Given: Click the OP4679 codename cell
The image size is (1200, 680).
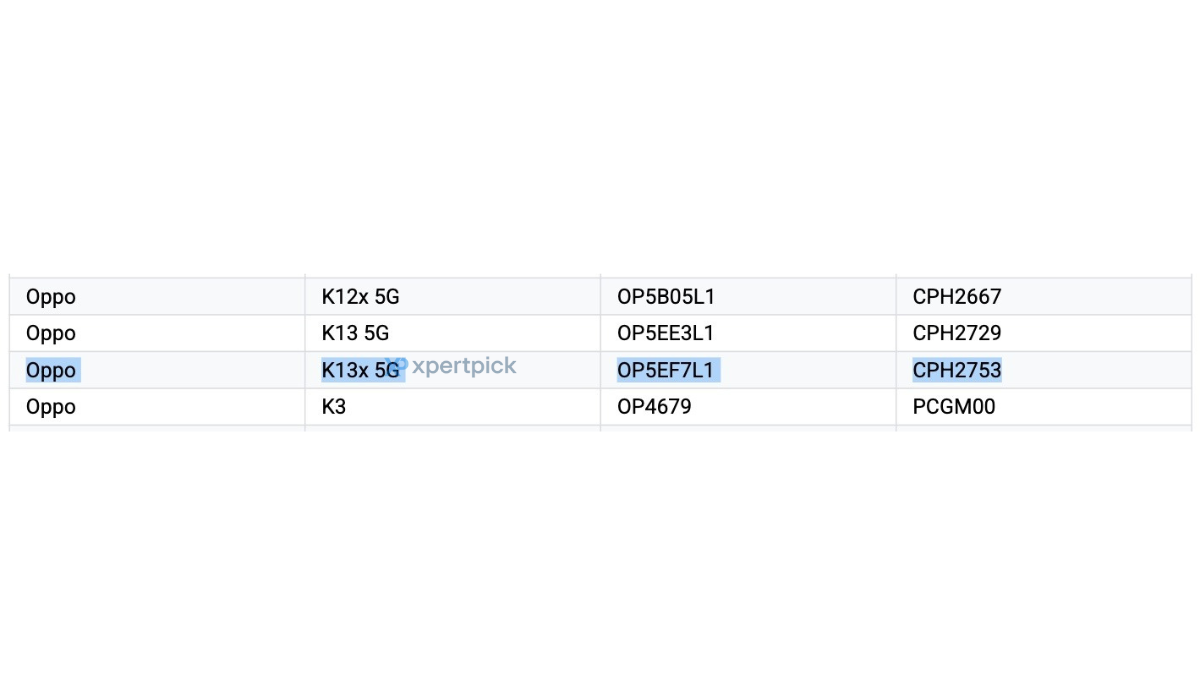Looking at the screenshot, I should [x=654, y=407].
